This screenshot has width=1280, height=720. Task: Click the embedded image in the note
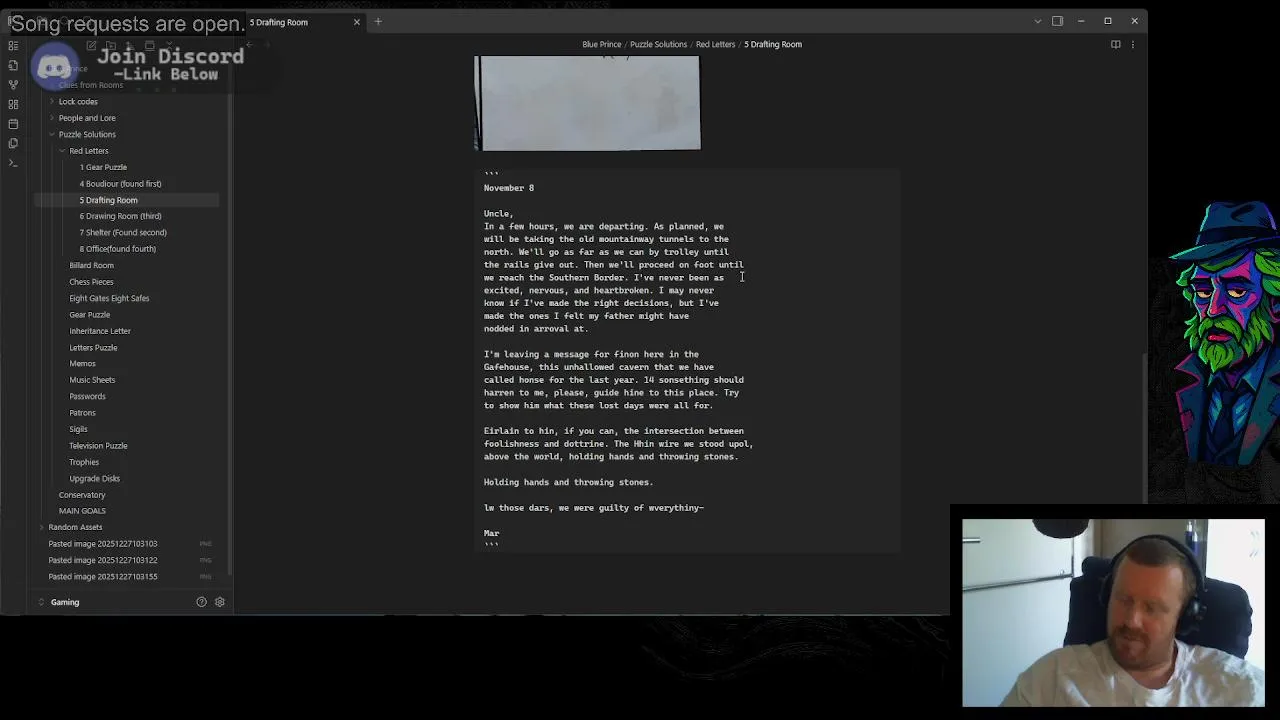[x=588, y=103]
